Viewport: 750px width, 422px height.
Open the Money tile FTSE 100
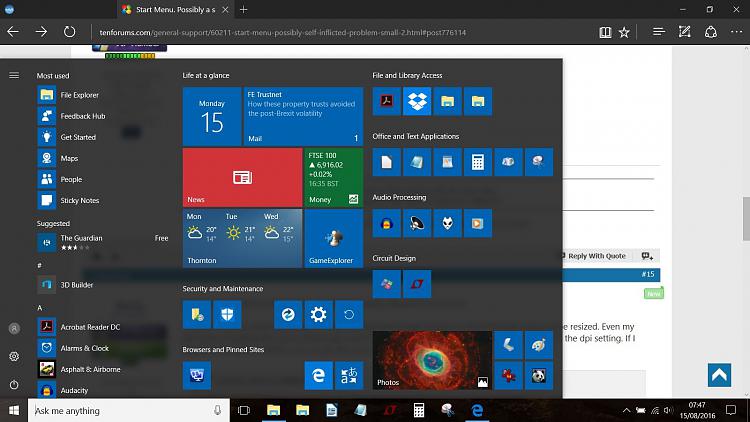click(333, 178)
